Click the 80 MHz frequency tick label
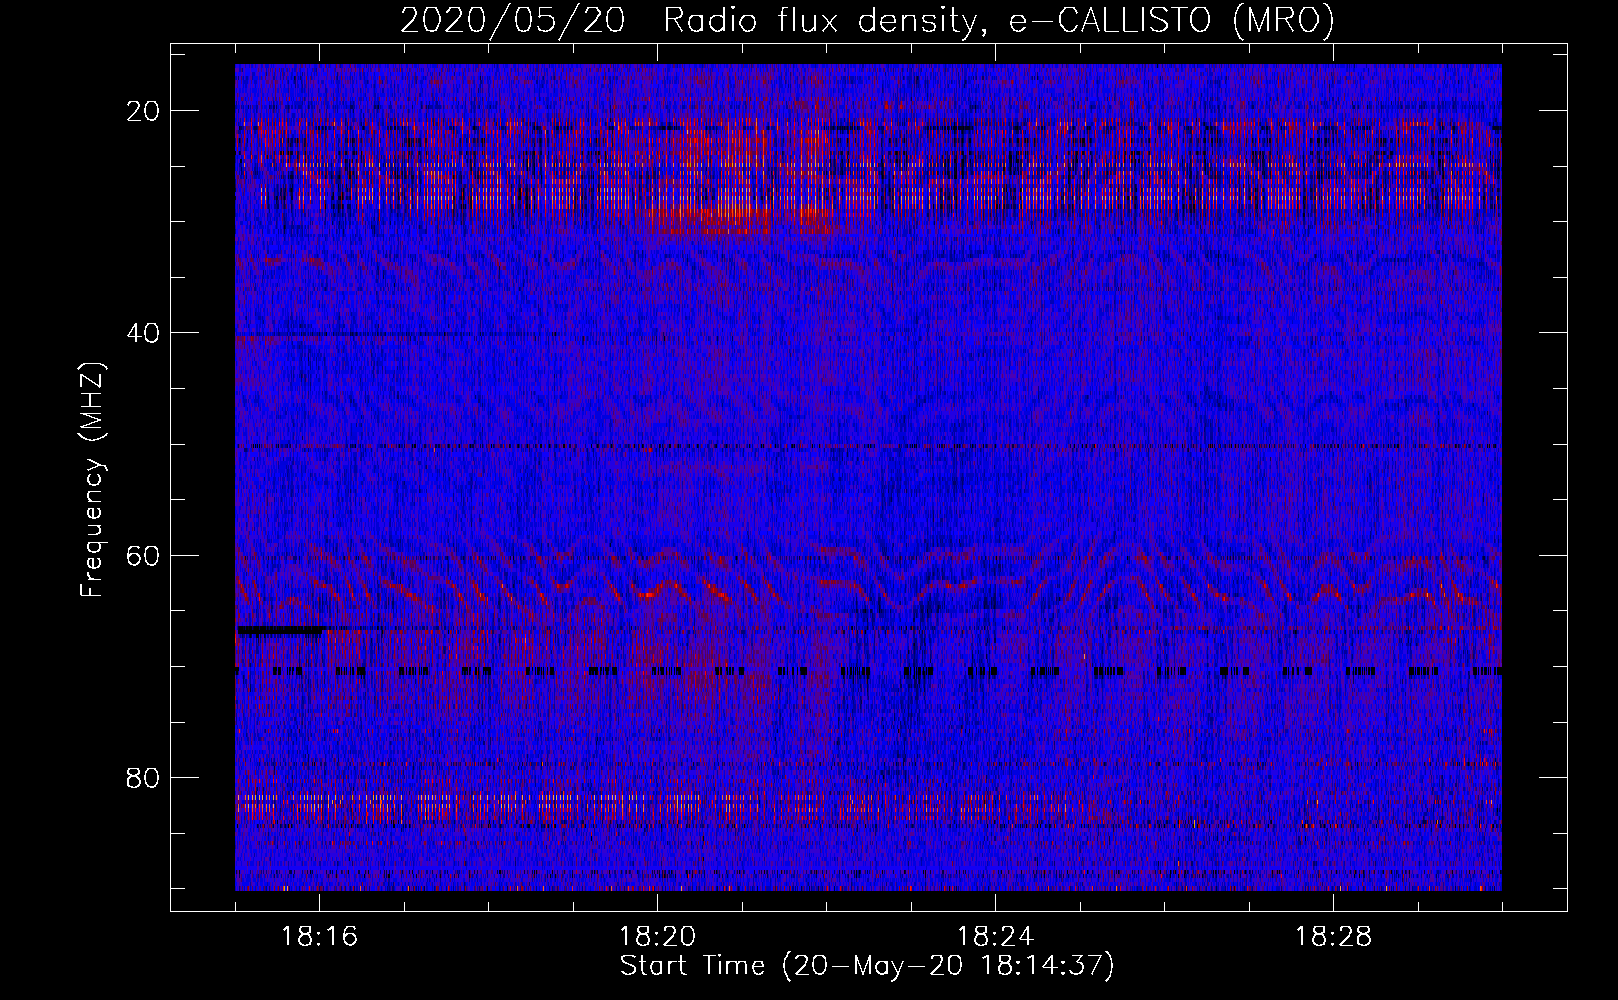Screen dimensions: 1618x1000 144,777
